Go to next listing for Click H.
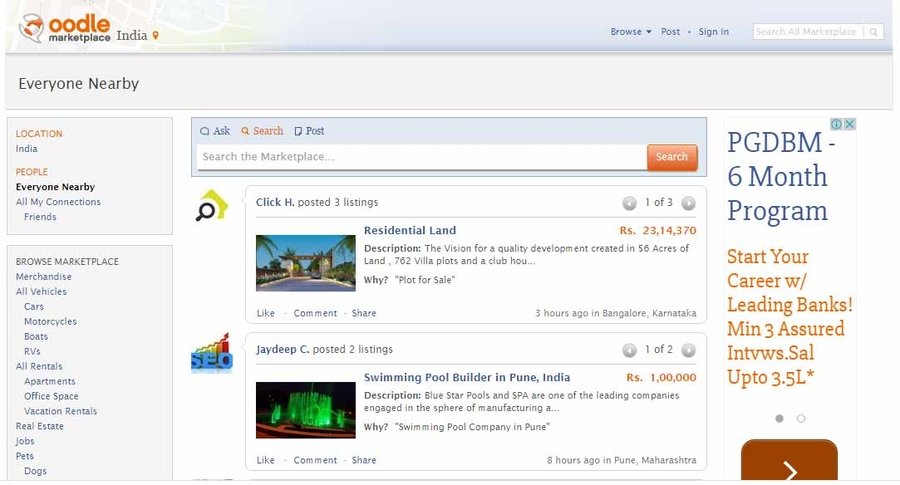Viewport: 900px width, 485px height. pos(688,203)
